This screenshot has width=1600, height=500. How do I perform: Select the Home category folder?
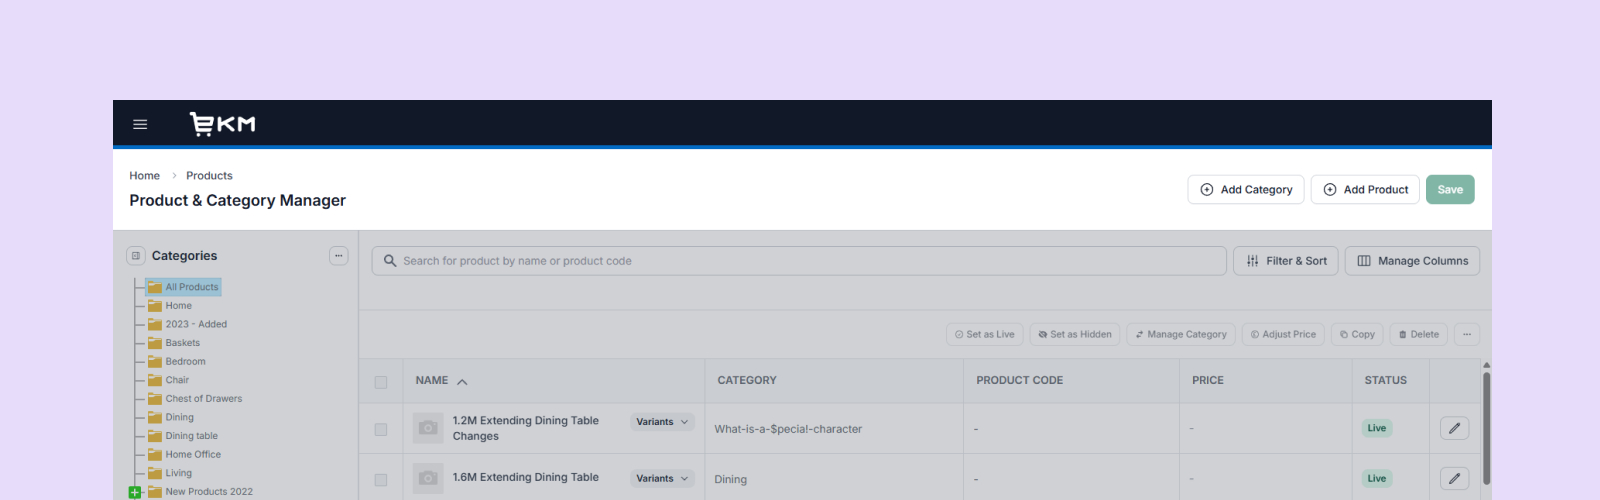[x=170, y=306]
